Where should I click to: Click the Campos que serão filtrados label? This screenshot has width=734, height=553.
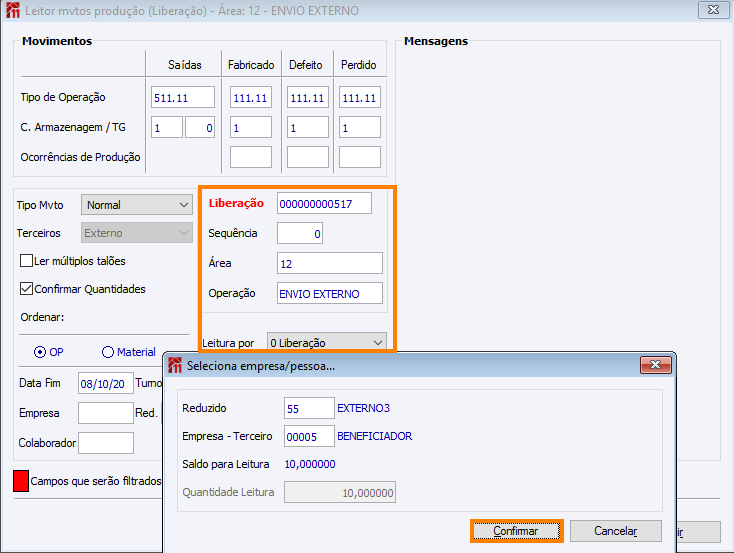click(96, 481)
